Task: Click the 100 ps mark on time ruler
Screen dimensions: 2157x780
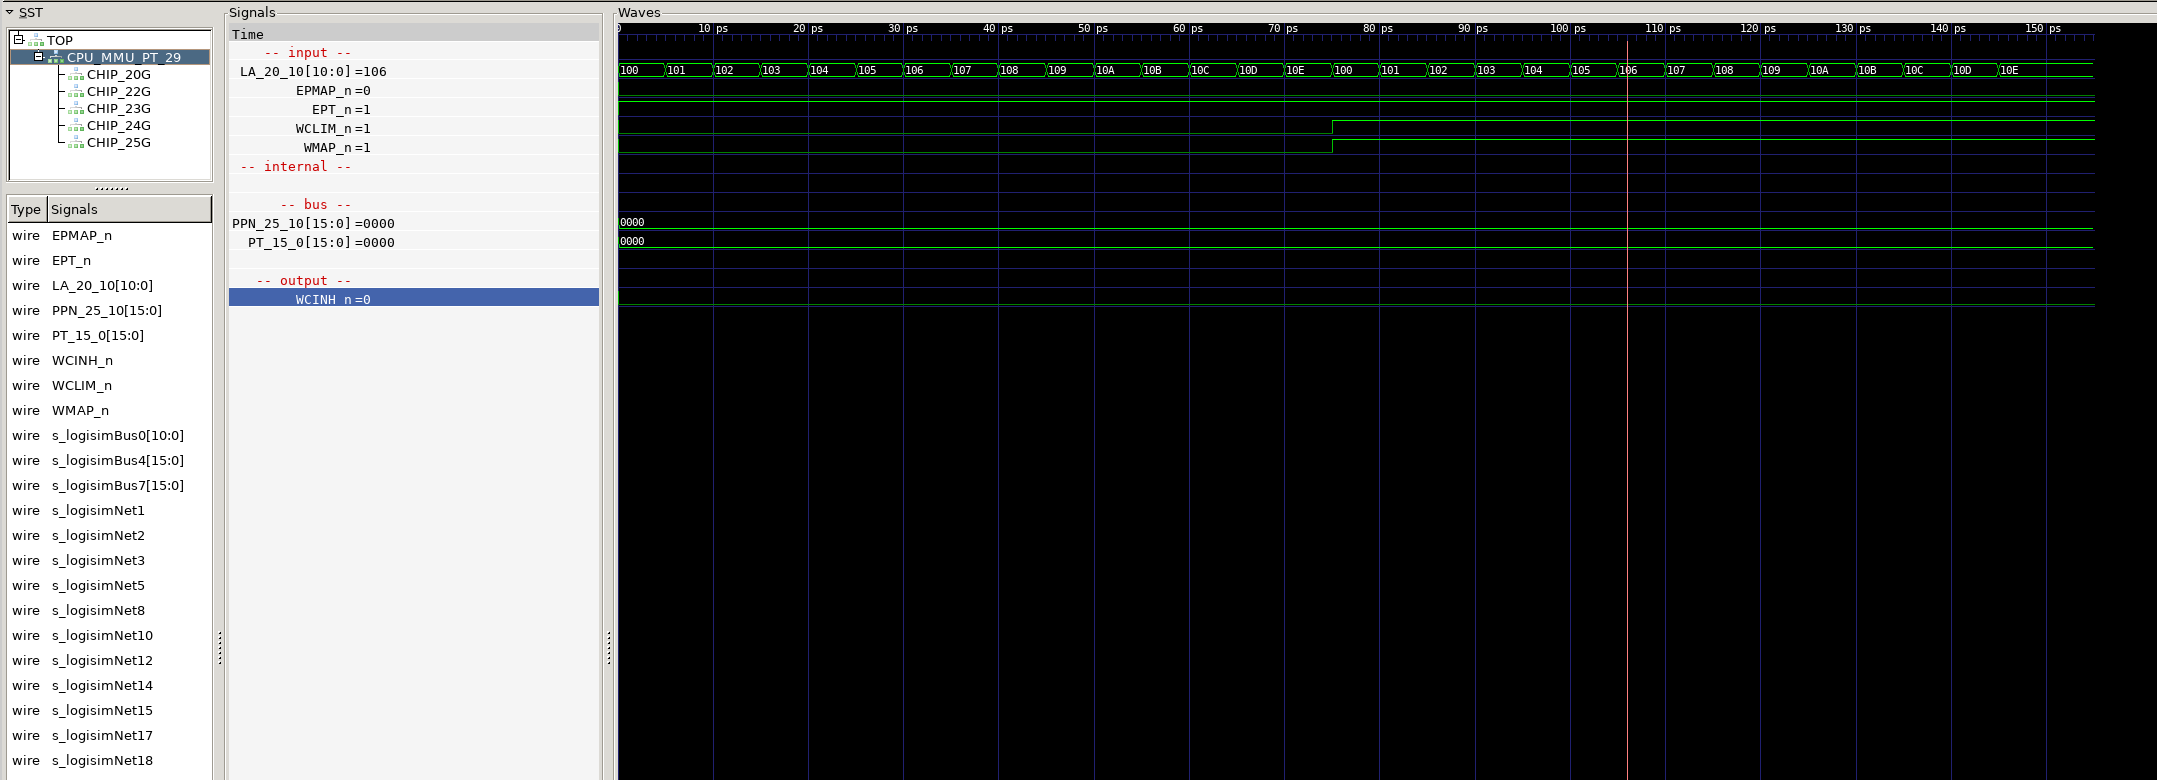Action: pyautogui.click(x=1569, y=28)
